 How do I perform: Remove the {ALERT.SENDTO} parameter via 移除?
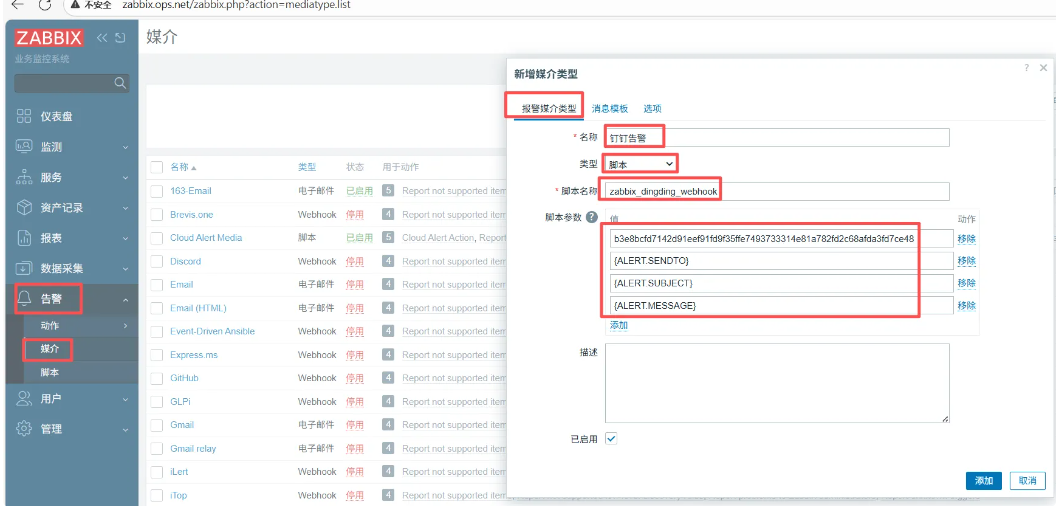pos(966,261)
